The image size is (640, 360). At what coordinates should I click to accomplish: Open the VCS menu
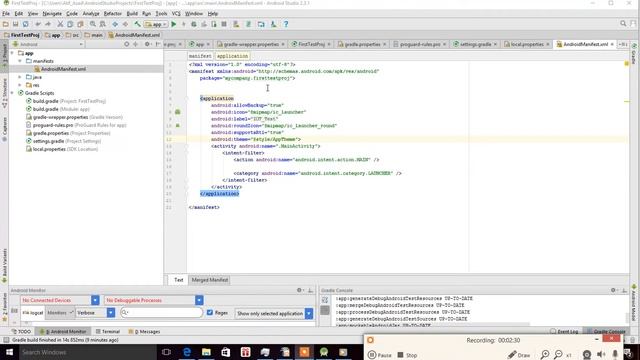point(176,13)
